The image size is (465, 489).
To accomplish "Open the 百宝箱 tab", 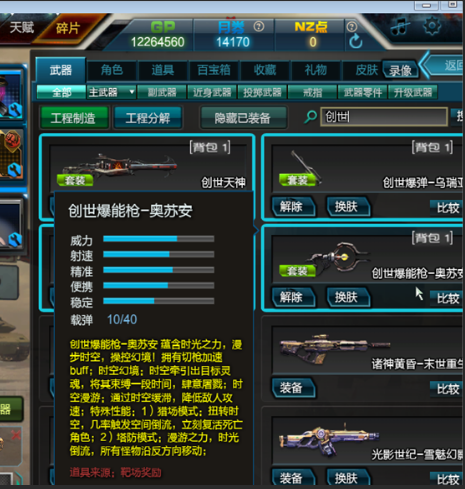I will tap(214, 70).
